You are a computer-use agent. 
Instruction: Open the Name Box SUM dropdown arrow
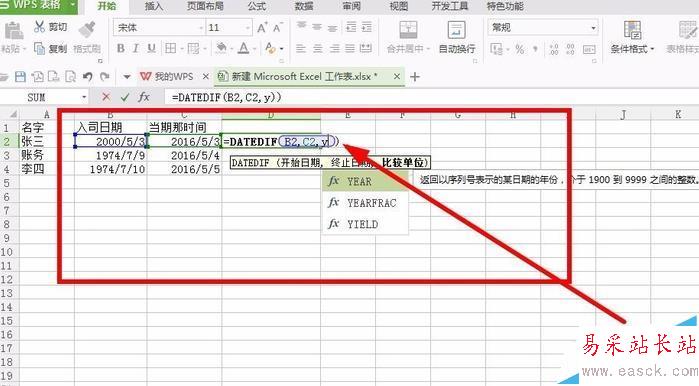click(84, 97)
